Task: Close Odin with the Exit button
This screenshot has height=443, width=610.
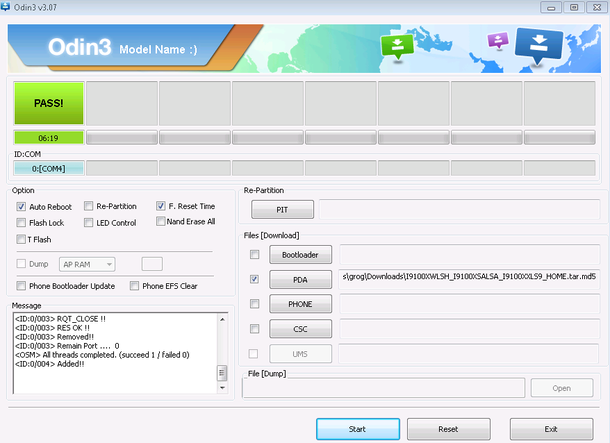Action: tap(549, 428)
